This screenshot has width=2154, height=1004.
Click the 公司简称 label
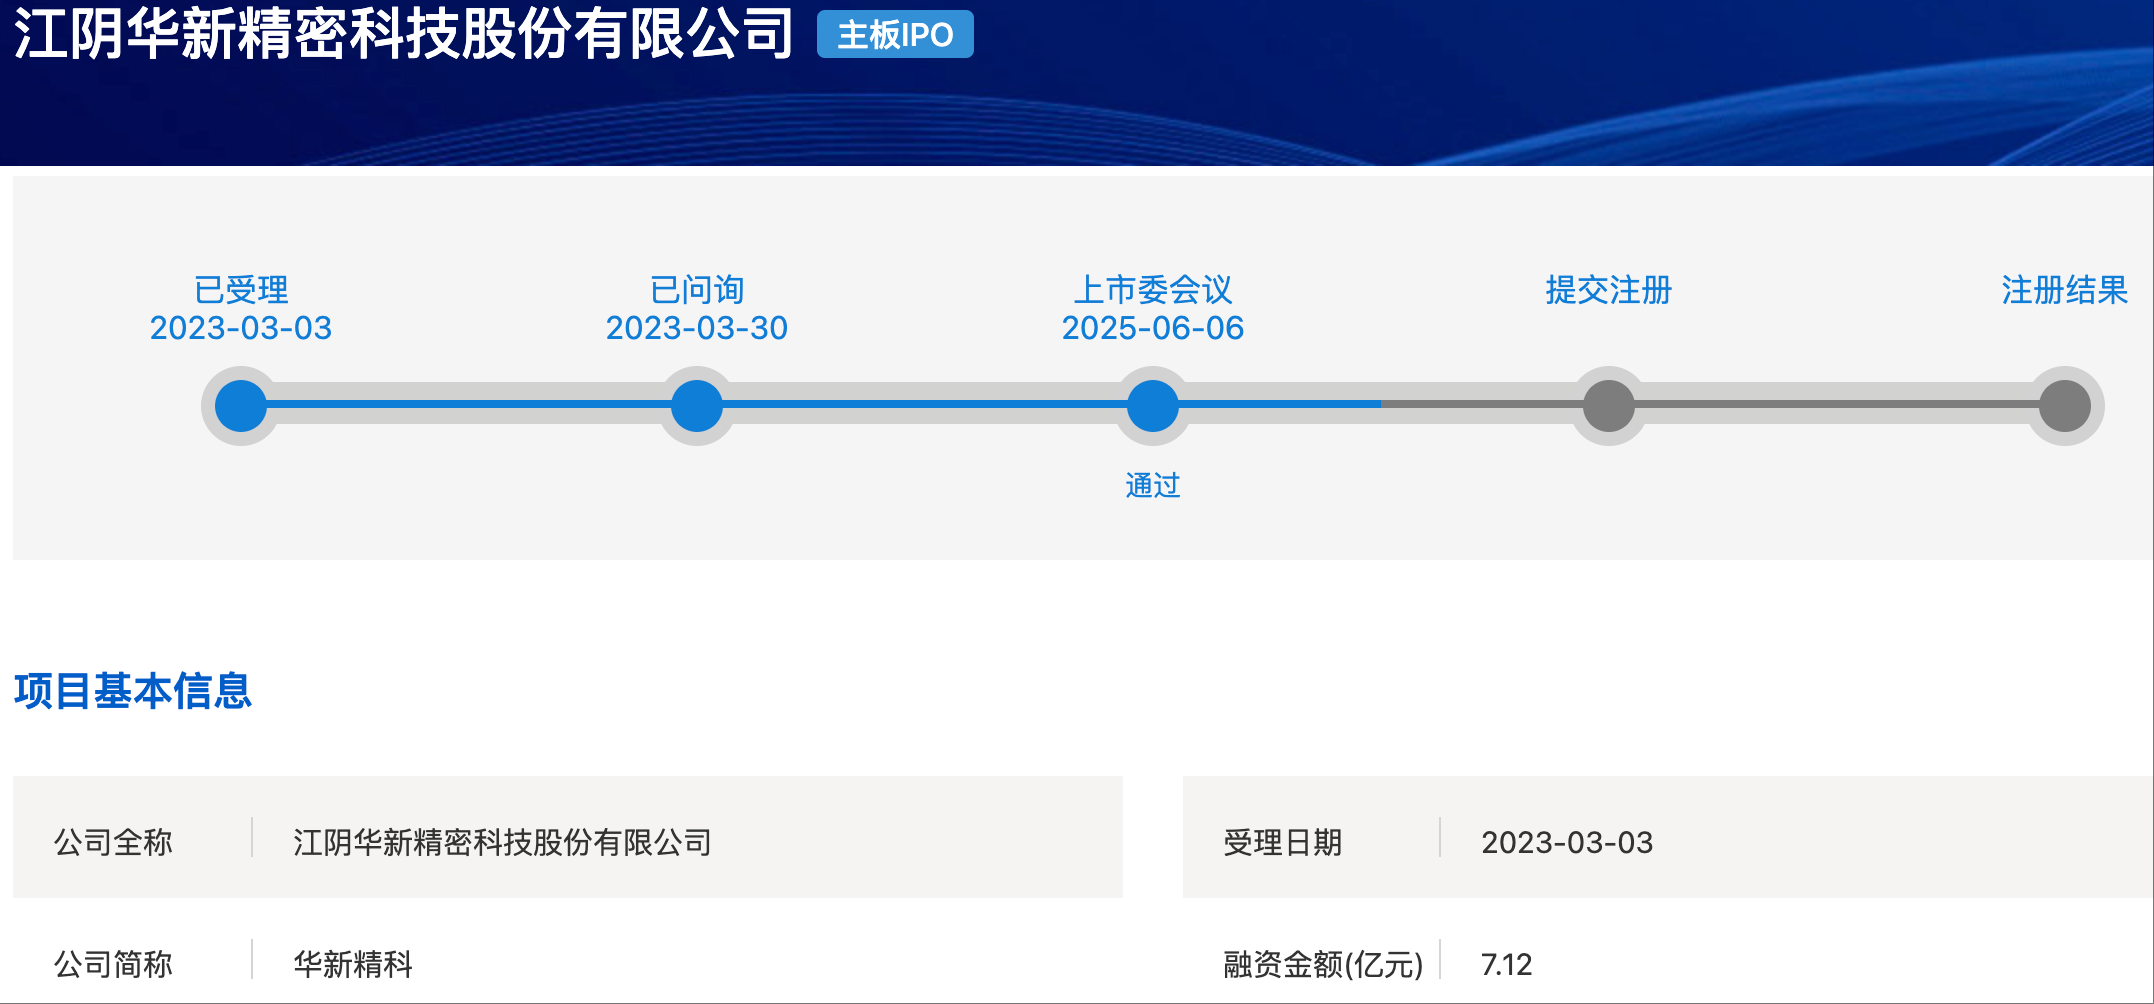[x=113, y=964]
